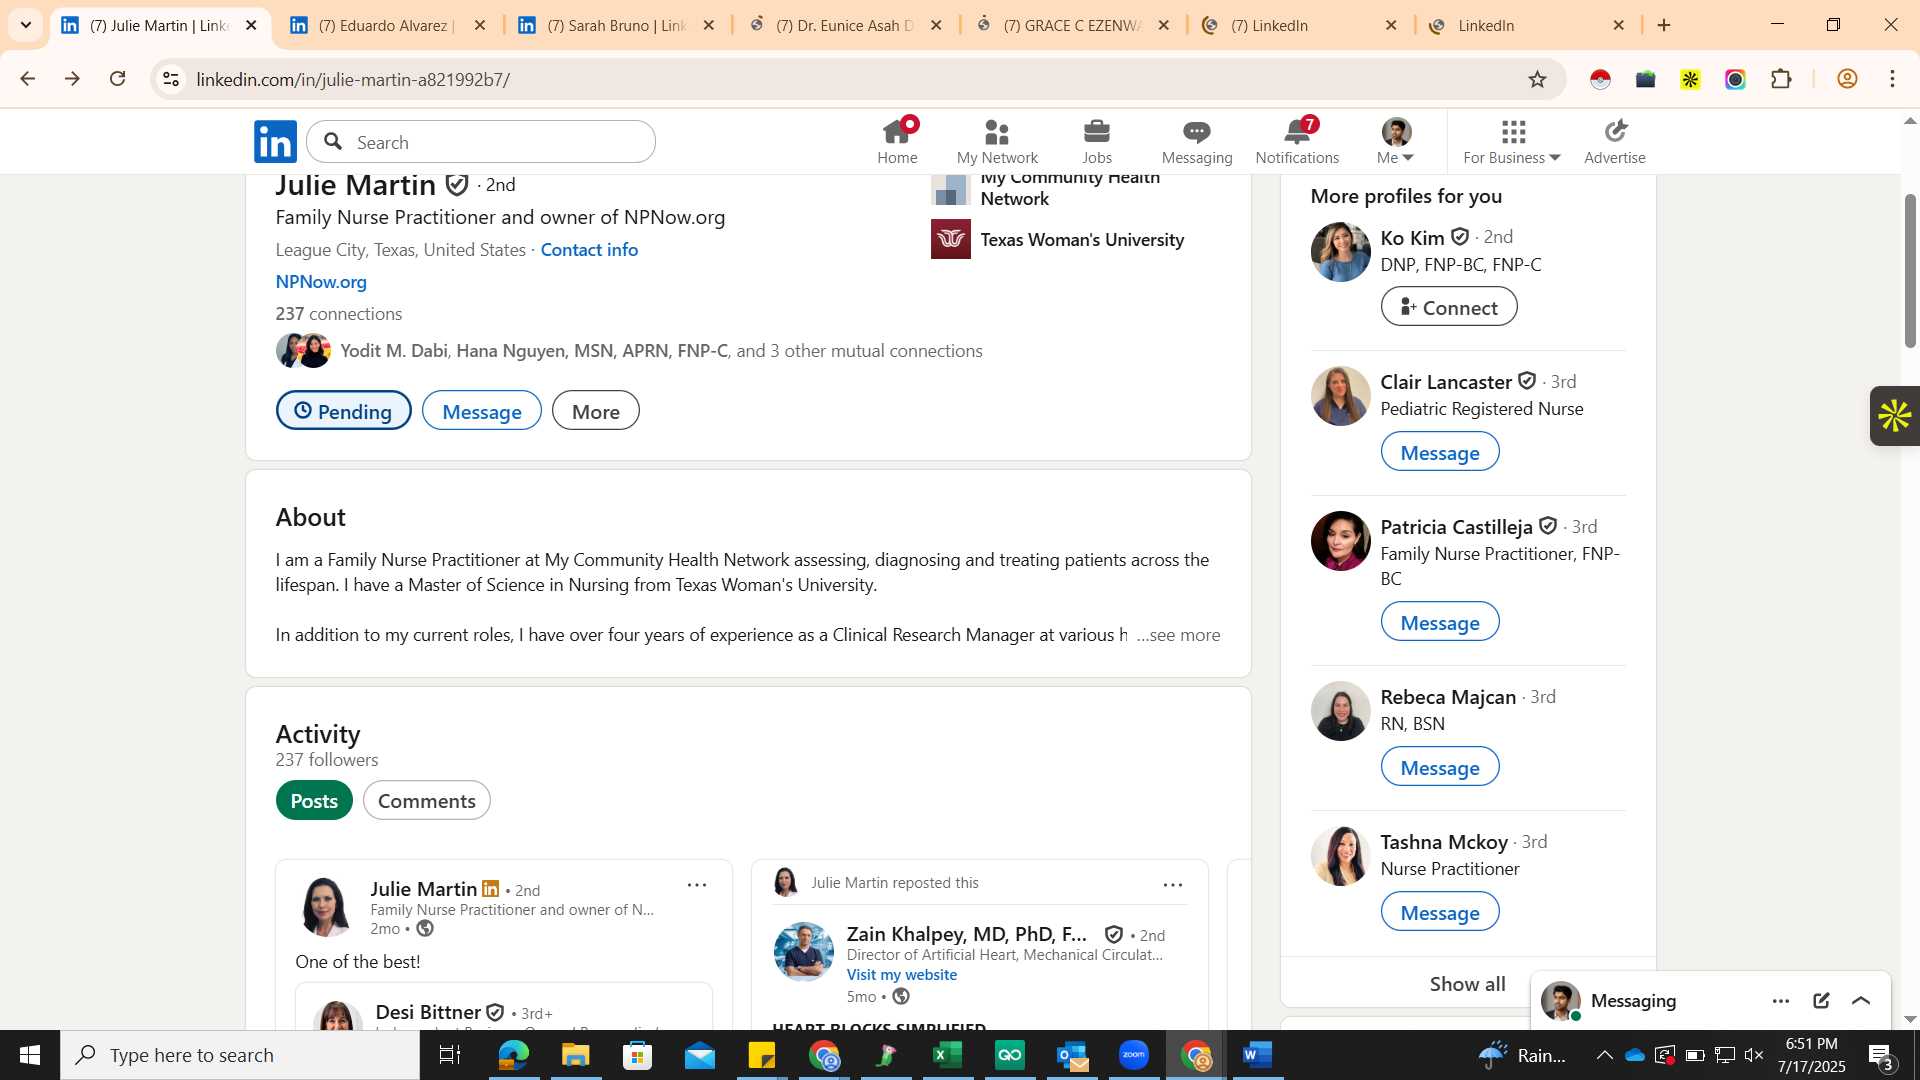
Task: Message Julie Martin
Action: coord(481,411)
